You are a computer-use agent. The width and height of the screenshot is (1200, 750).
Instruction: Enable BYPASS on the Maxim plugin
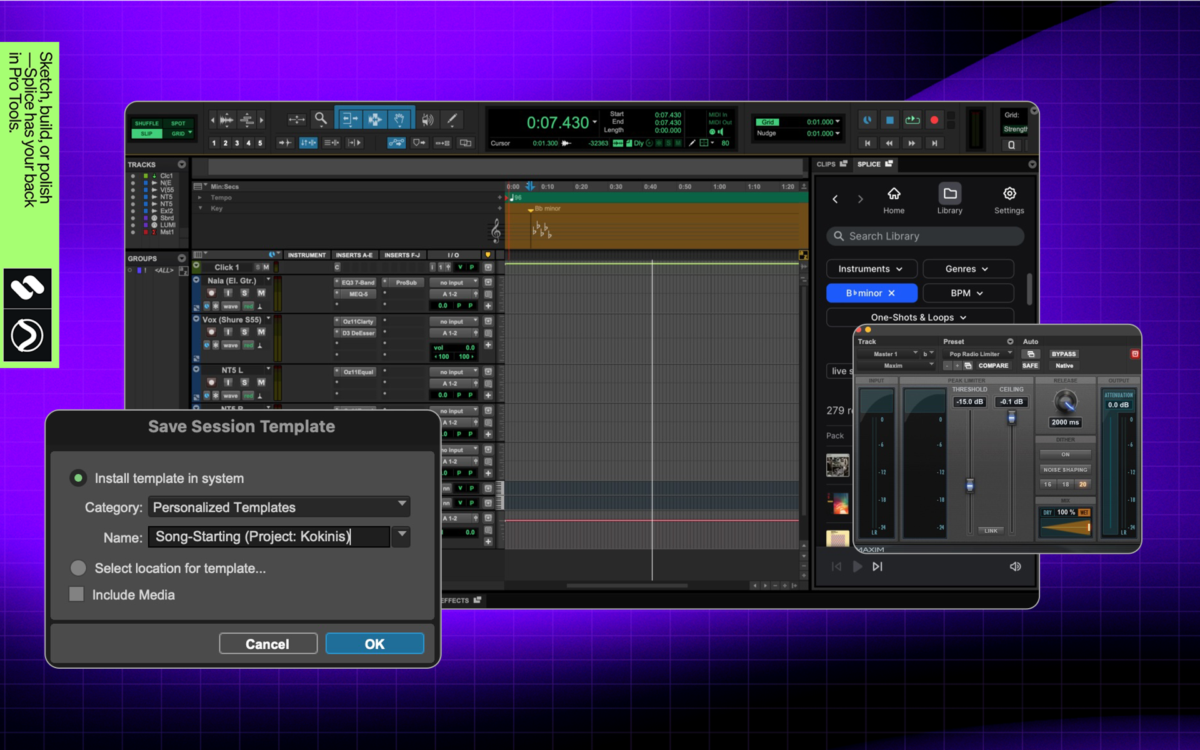click(1063, 353)
